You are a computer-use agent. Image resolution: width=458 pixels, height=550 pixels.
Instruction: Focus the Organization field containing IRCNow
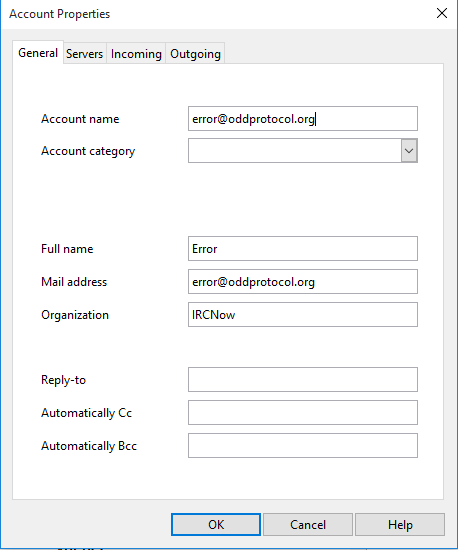(x=303, y=315)
